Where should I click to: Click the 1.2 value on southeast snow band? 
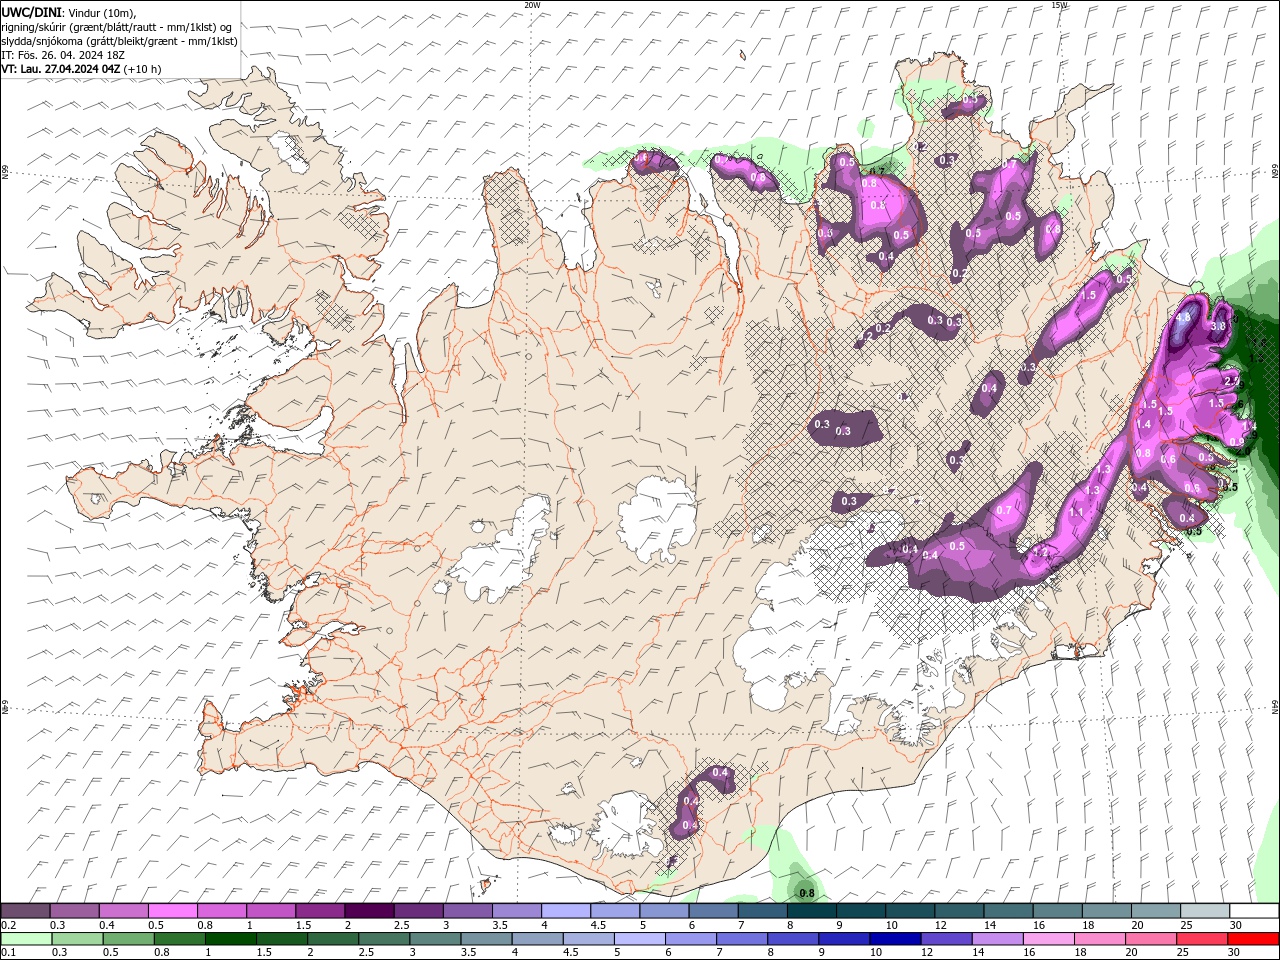(1040, 552)
